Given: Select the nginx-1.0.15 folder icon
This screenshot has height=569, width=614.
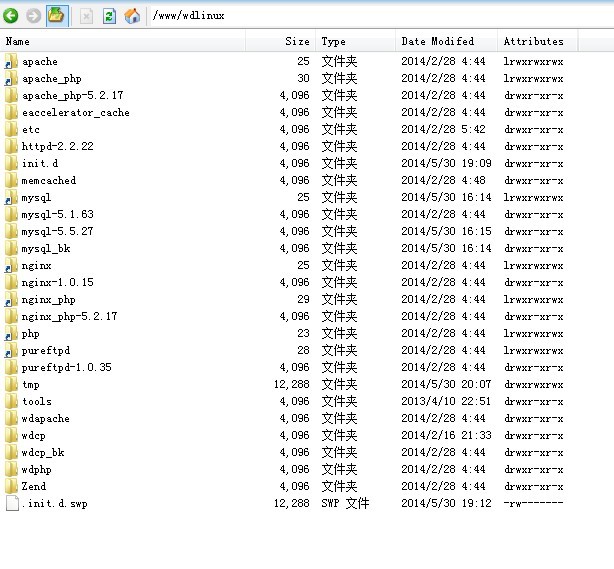Looking at the screenshot, I should (11, 283).
